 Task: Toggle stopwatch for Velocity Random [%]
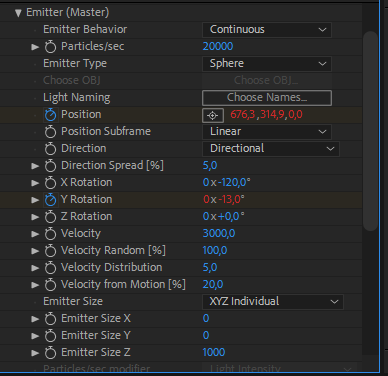tap(50, 251)
